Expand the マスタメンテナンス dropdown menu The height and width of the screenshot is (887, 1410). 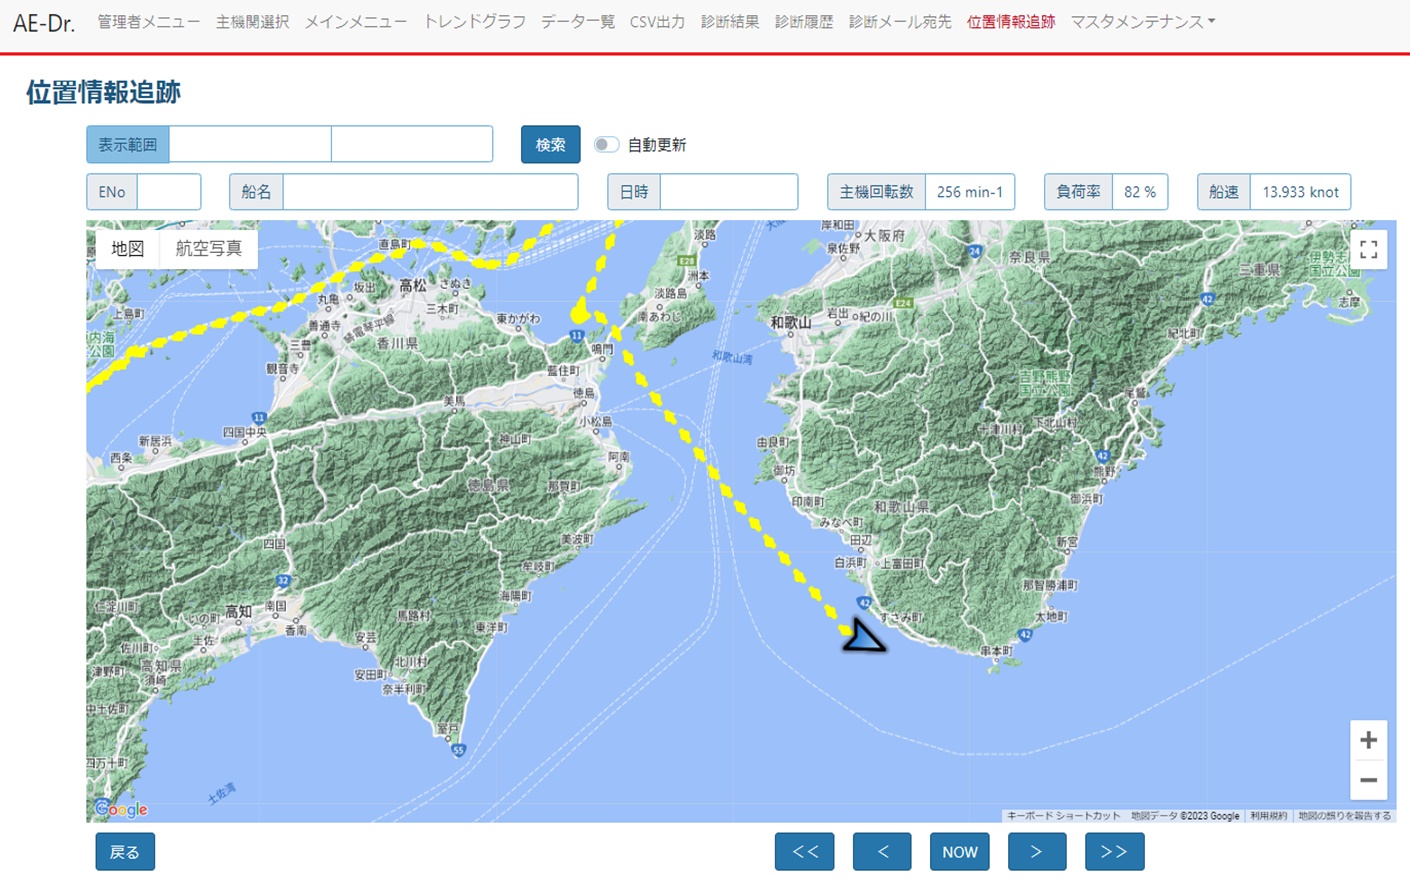click(1142, 22)
